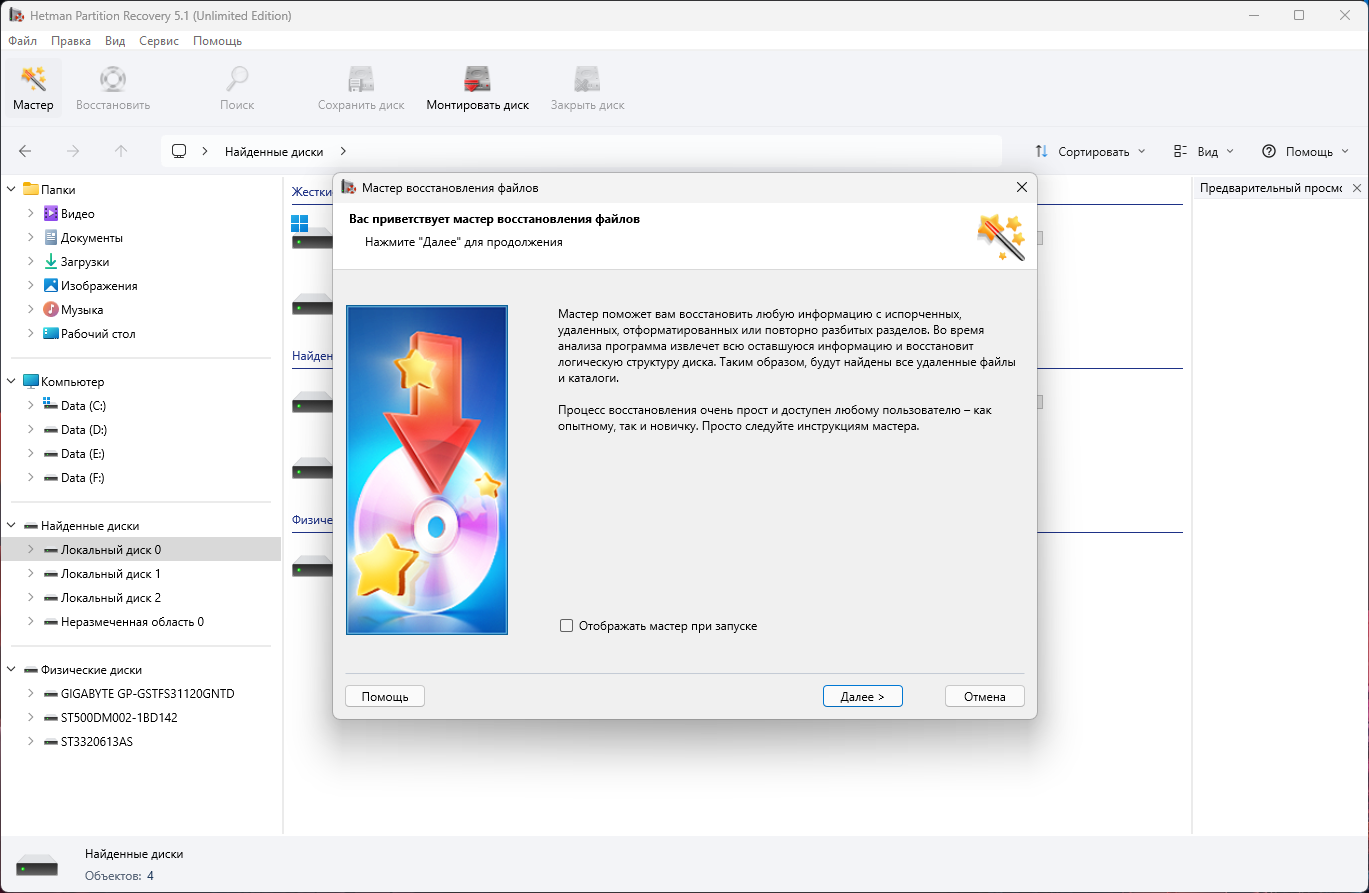
Task: Click the Монтировать диск toolbar icon
Action: [477, 79]
